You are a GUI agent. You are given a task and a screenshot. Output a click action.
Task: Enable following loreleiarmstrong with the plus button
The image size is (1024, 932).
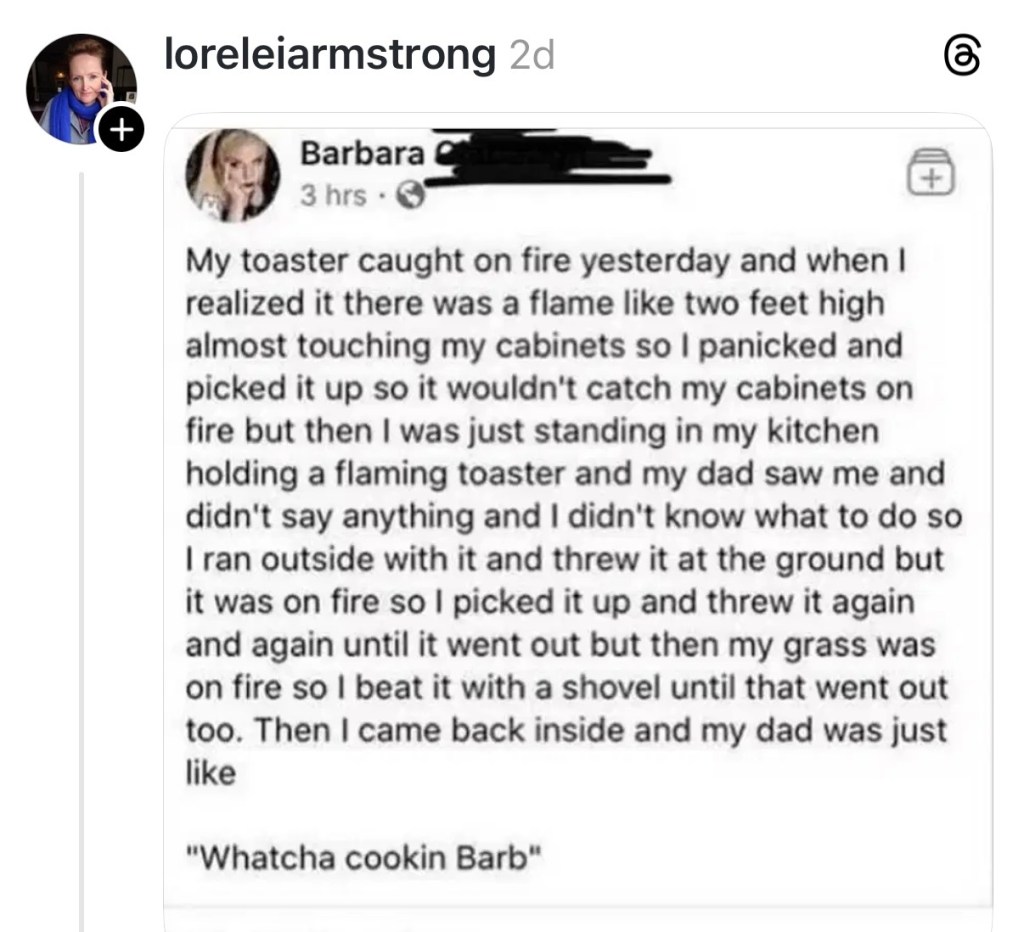coord(122,128)
